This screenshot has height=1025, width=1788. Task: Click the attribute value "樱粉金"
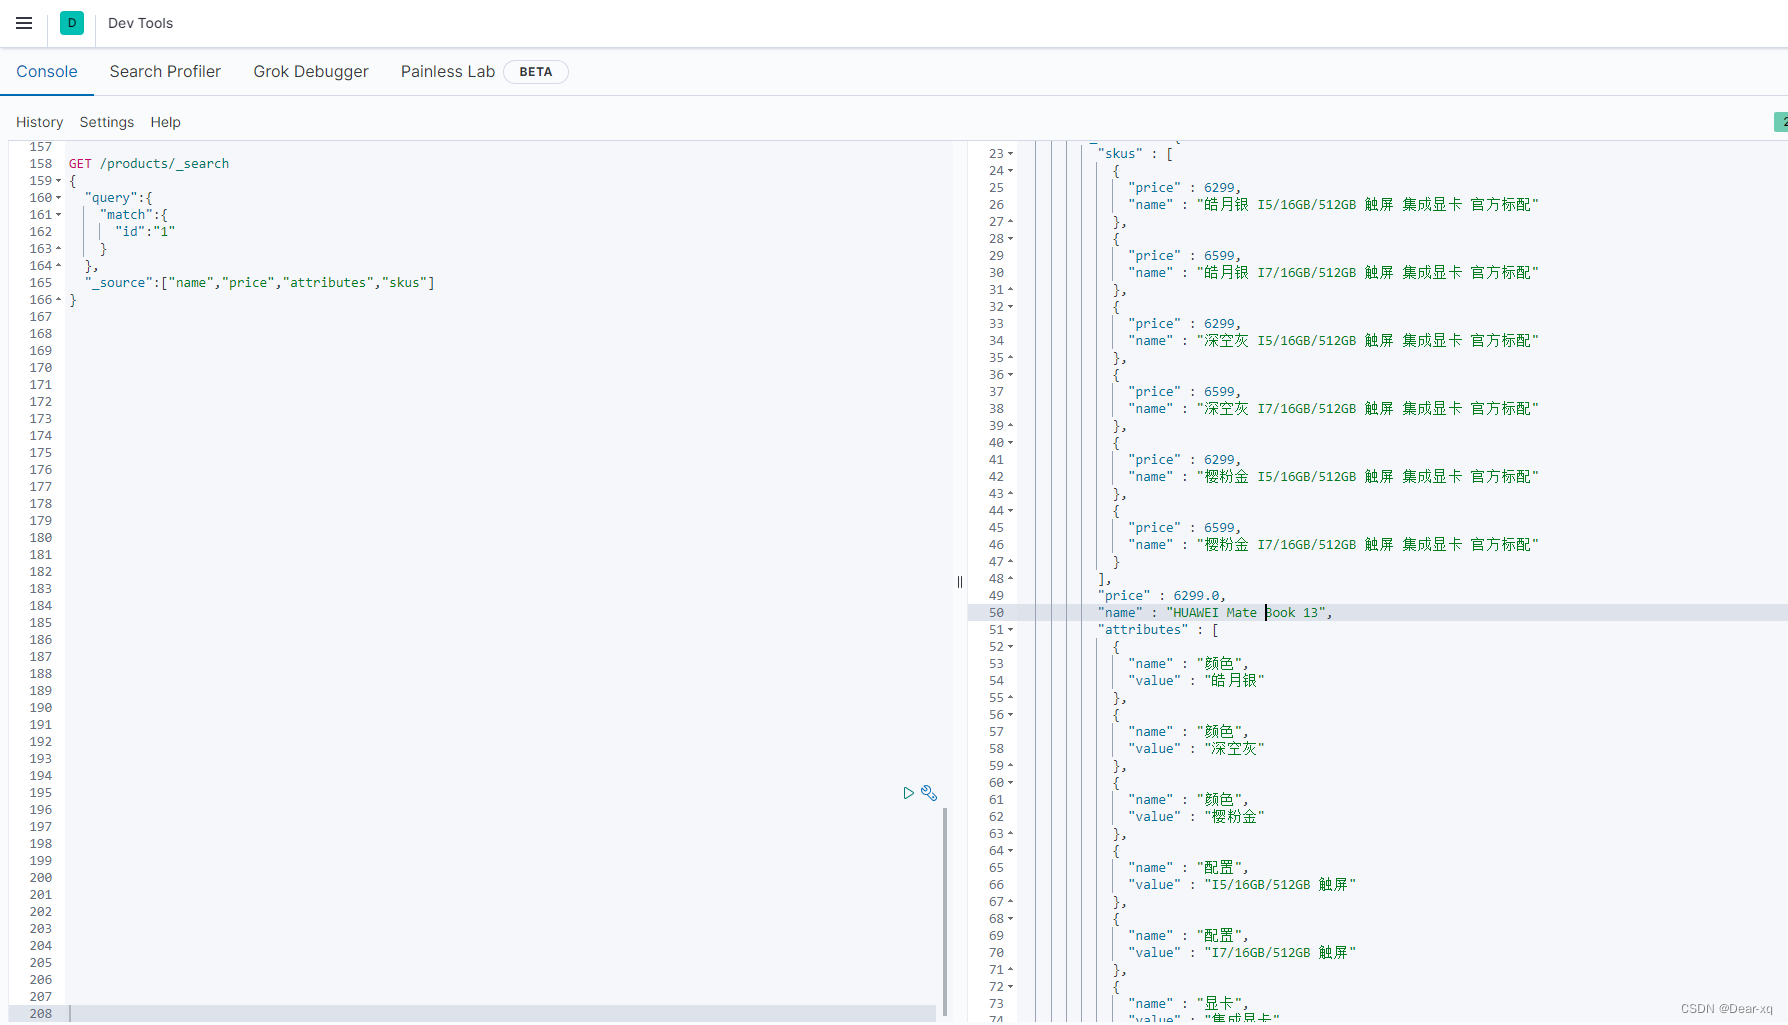click(x=1234, y=817)
